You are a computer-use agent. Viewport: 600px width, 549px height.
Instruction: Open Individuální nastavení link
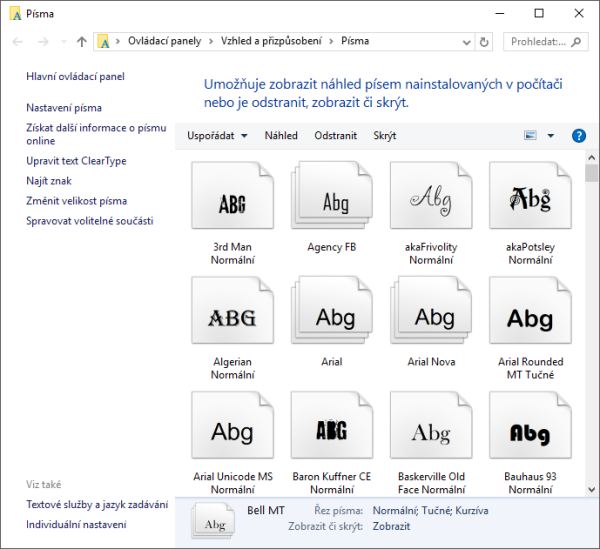[76, 525]
